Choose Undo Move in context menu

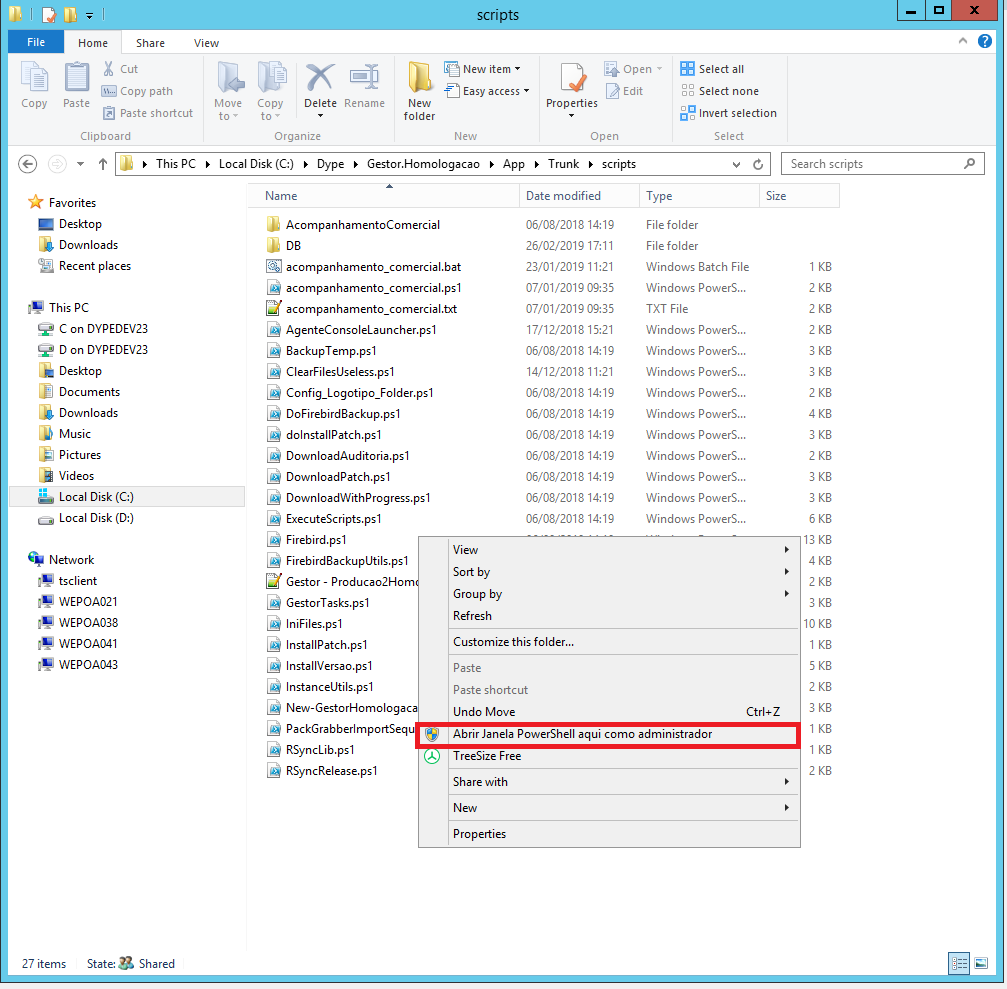609,712
